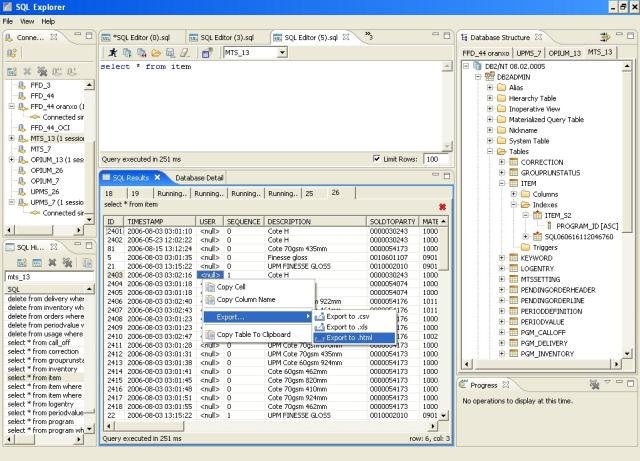Open the View menu

(27, 21)
